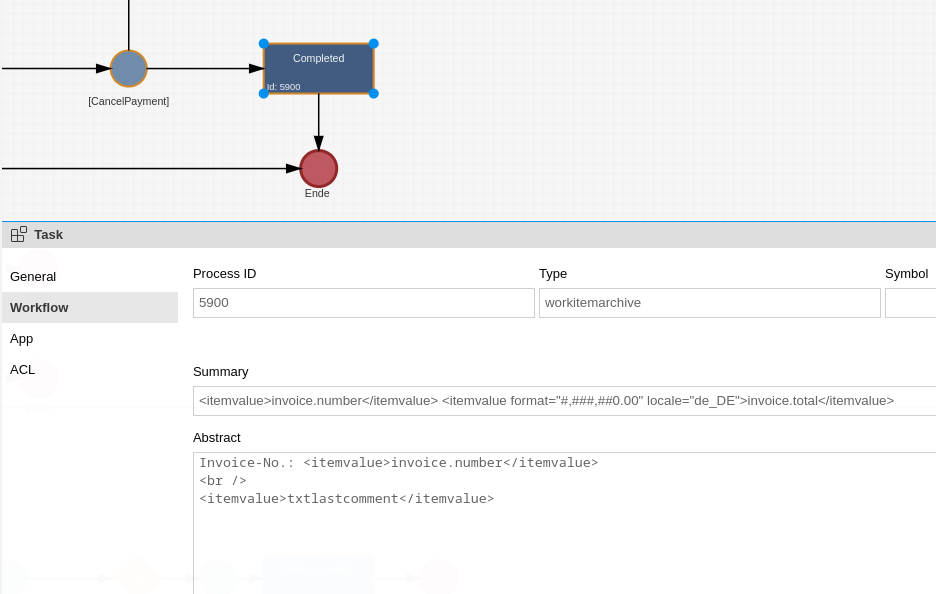Click the top-left handle of Completed task

pyautogui.click(x=264, y=44)
